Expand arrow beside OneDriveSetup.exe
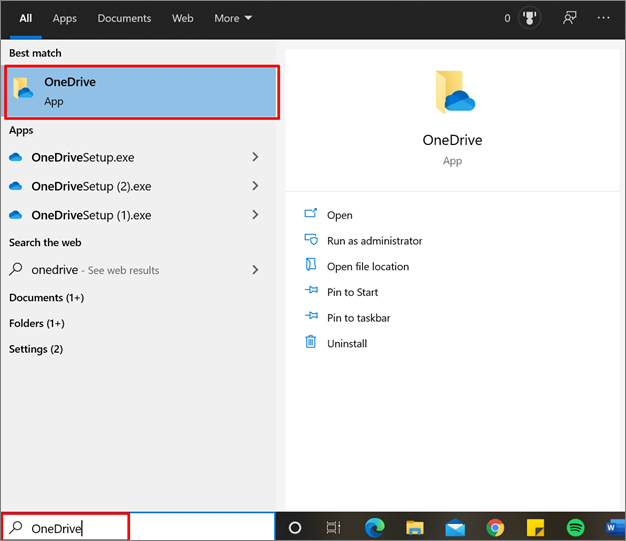This screenshot has height=541, width=626. pyautogui.click(x=256, y=157)
